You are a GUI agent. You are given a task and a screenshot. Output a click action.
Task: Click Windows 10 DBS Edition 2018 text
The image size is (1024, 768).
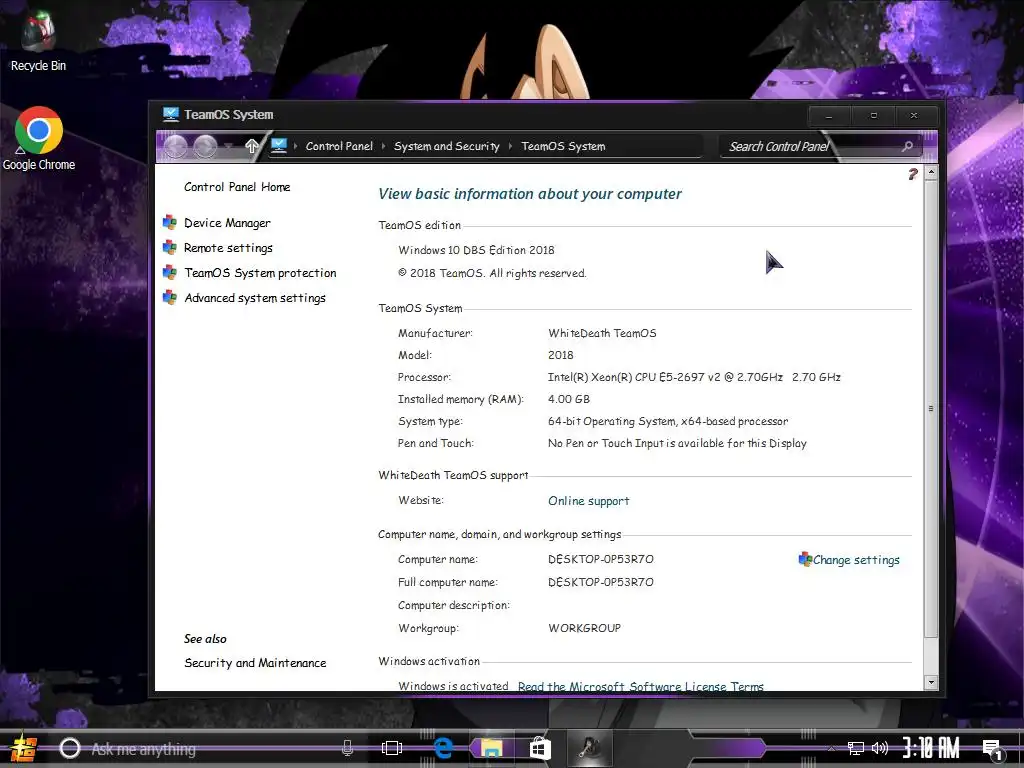point(476,250)
